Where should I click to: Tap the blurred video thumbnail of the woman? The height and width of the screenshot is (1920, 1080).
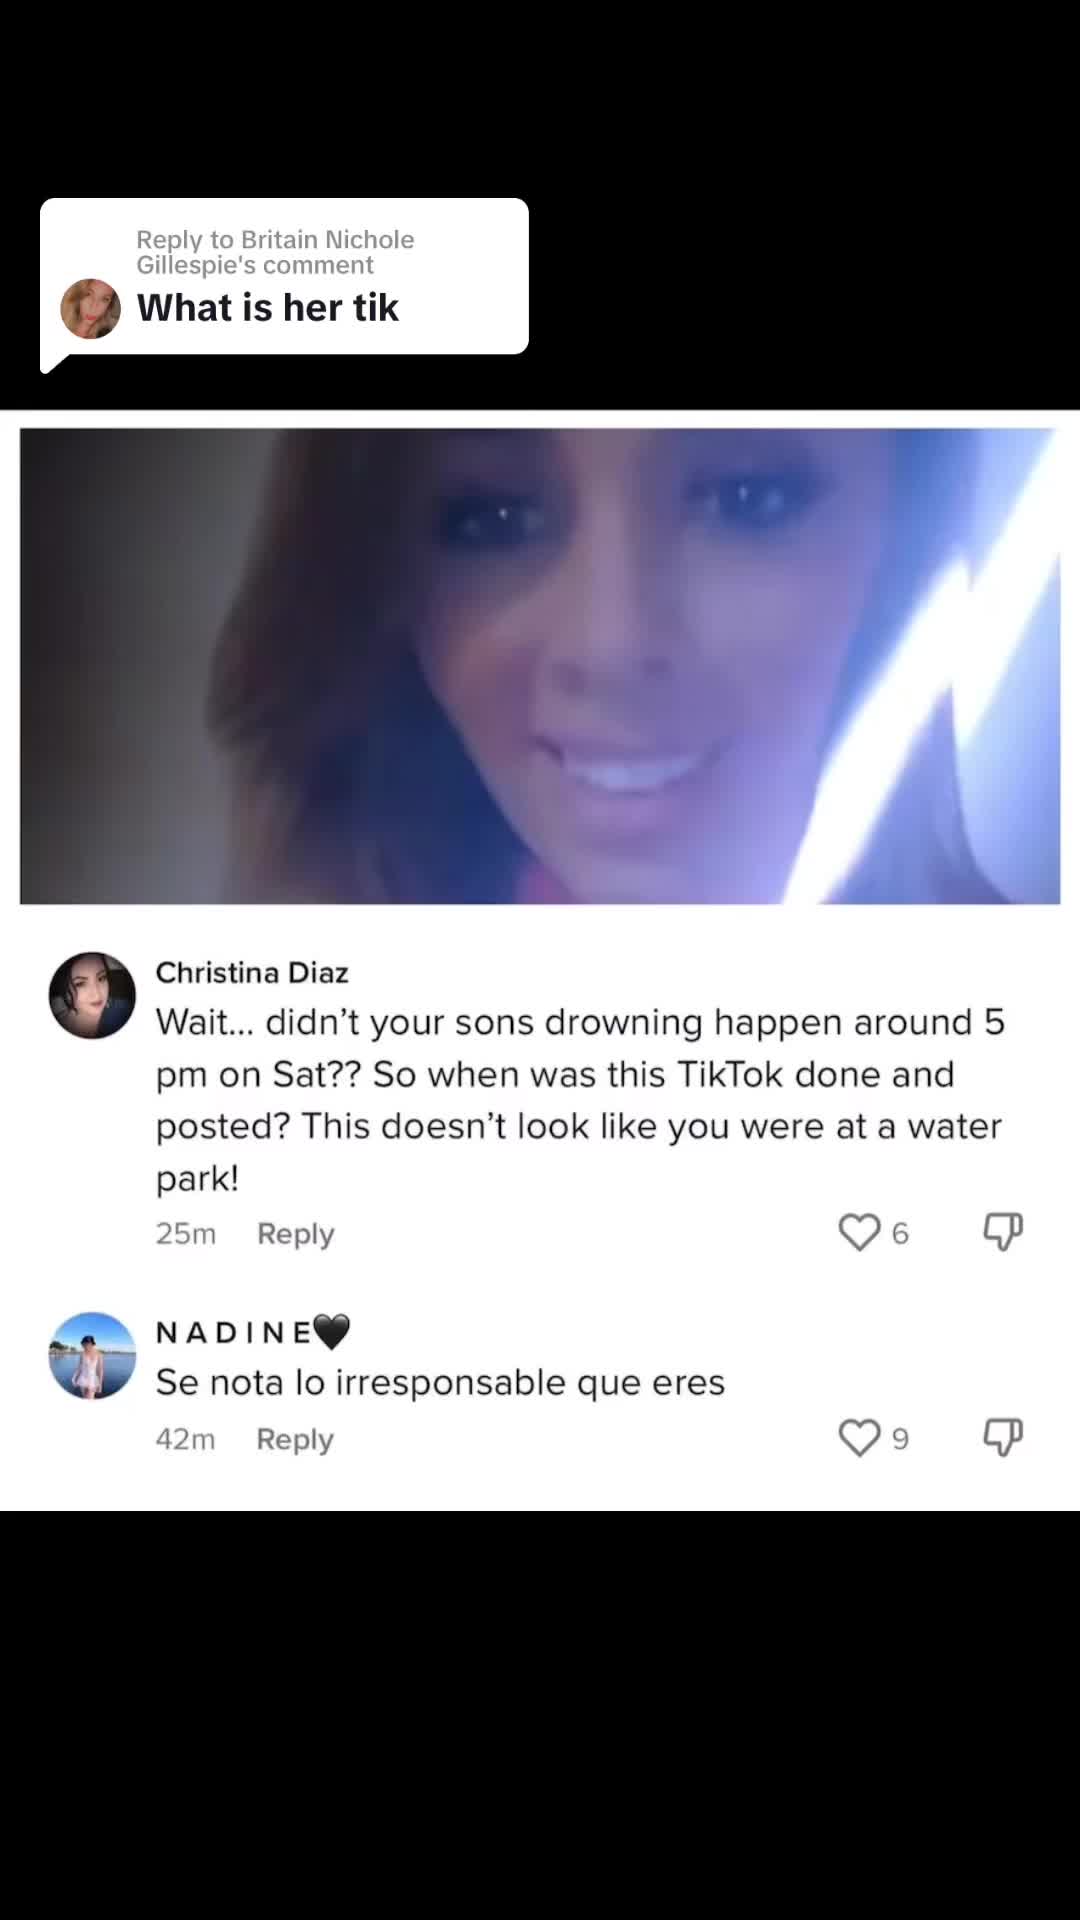tap(540, 666)
